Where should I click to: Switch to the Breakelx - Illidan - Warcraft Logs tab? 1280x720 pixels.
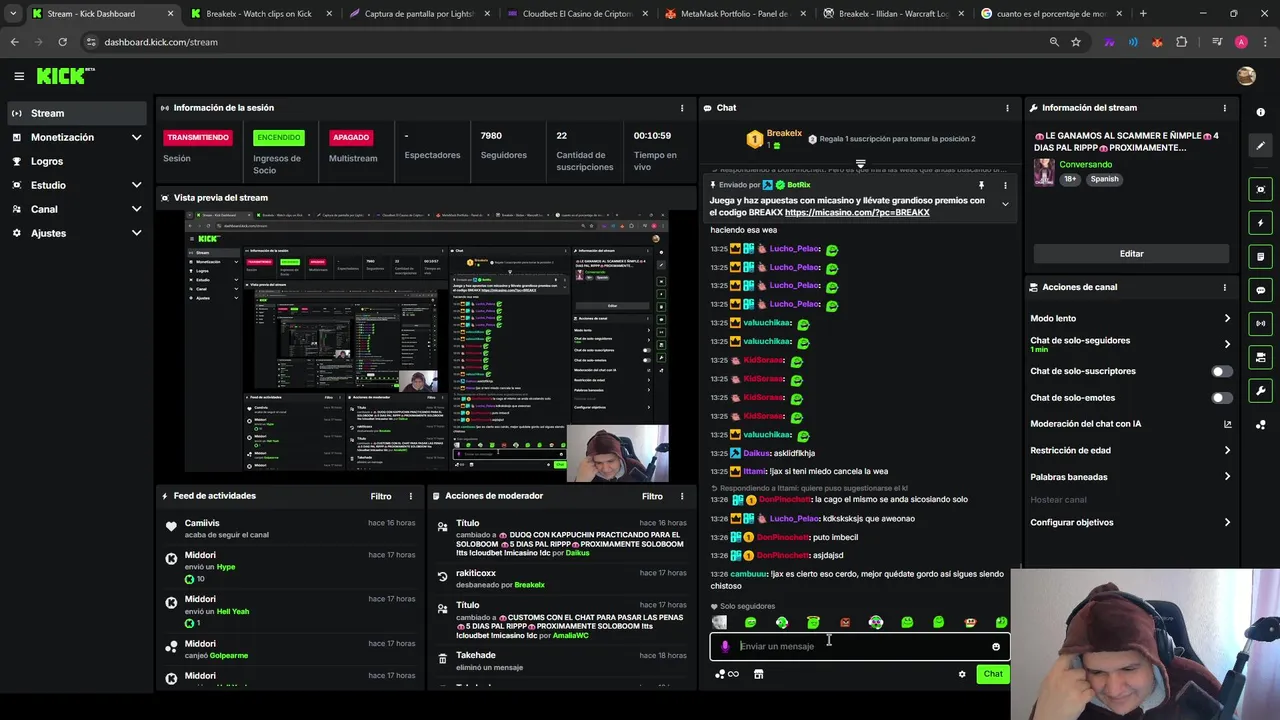[x=893, y=14]
